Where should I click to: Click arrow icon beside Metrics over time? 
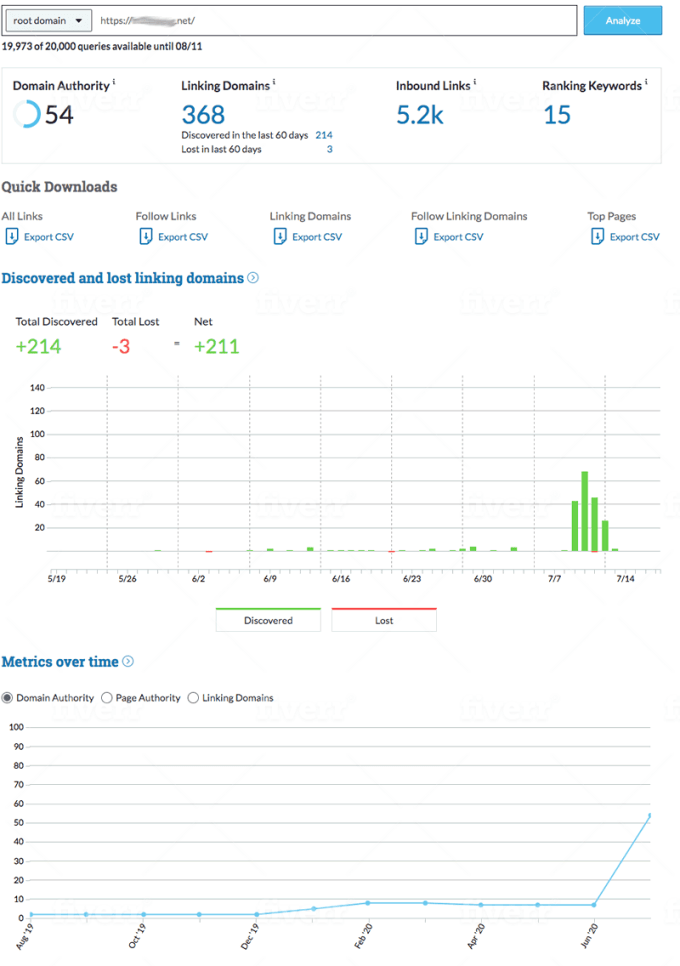tap(128, 661)
